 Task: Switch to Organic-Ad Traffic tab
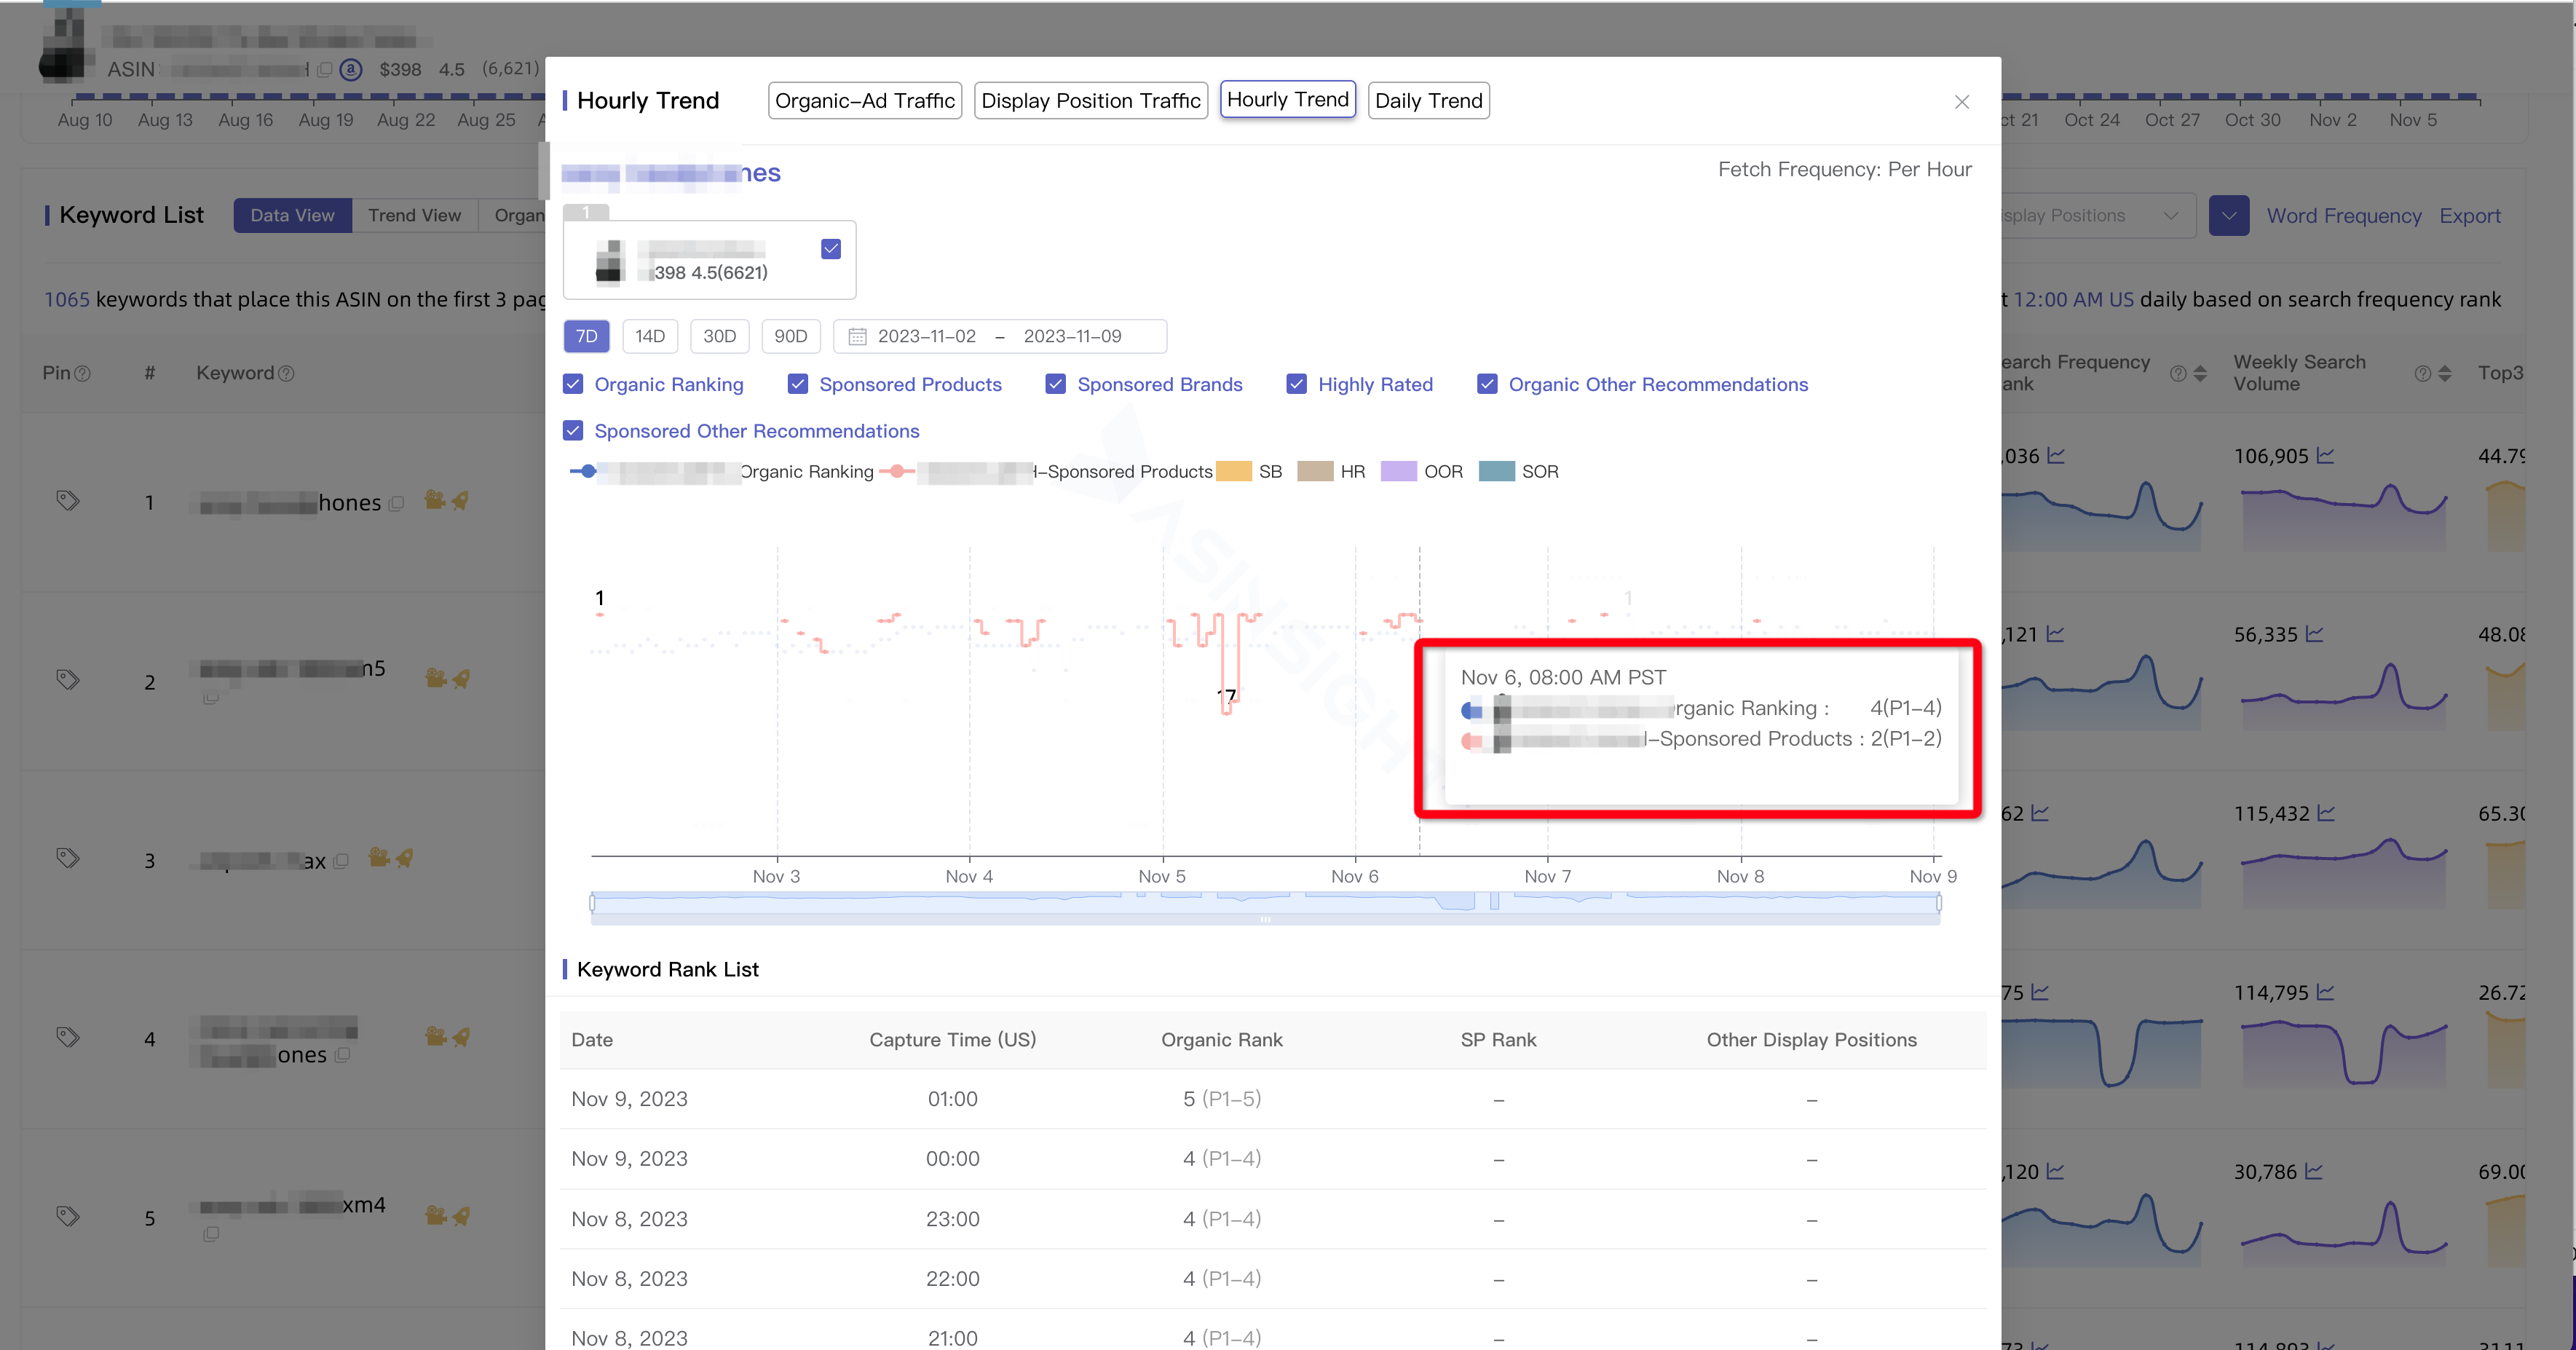click(865, 101)
